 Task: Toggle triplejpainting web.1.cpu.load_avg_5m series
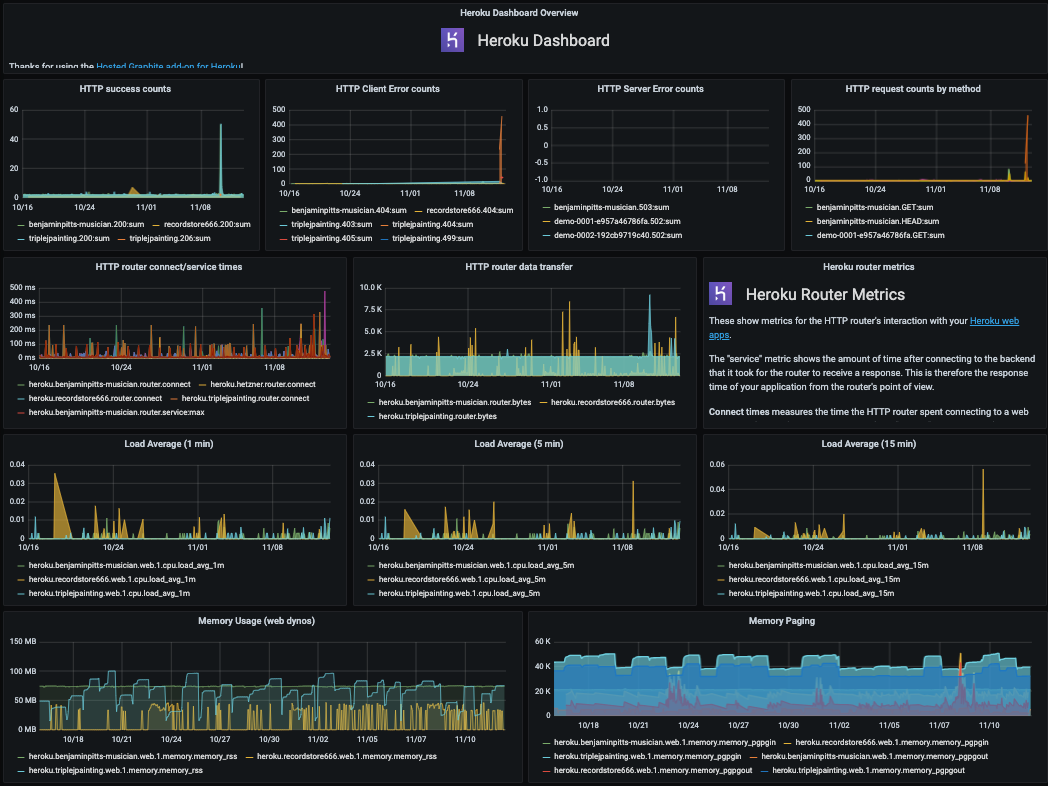coord(459,594)
